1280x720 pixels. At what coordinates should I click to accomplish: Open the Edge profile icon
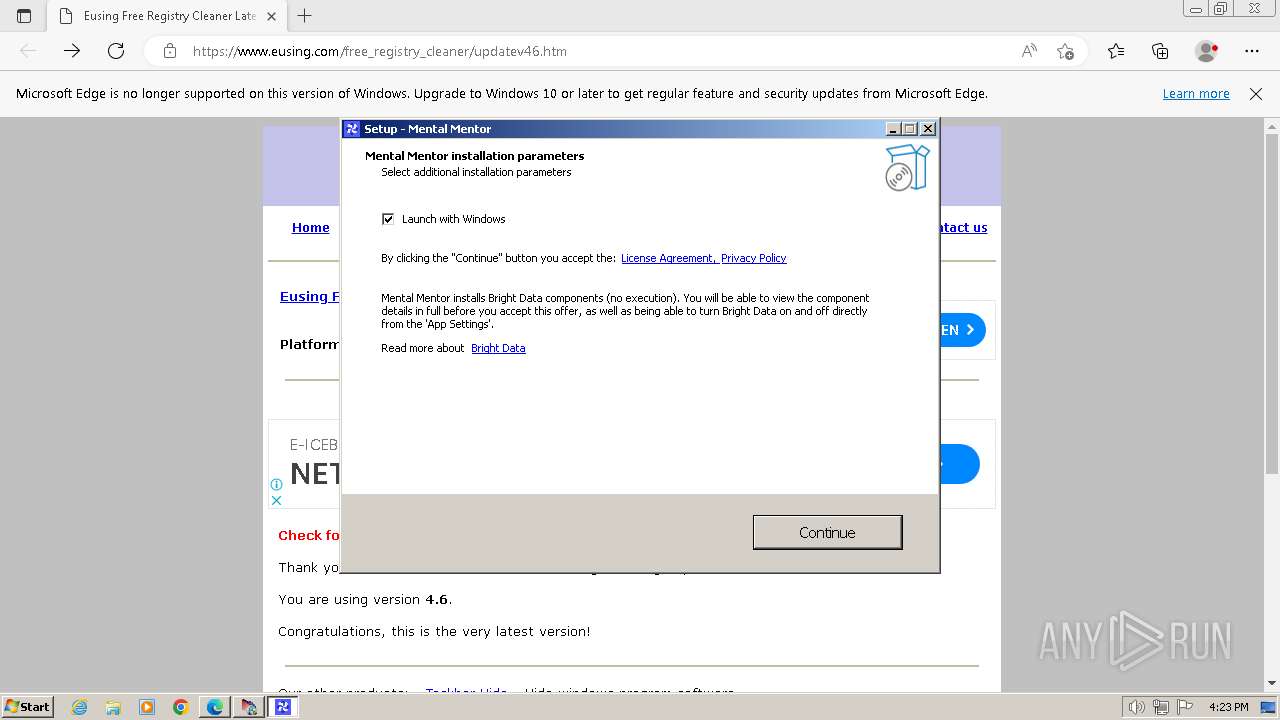point(1206,51)
